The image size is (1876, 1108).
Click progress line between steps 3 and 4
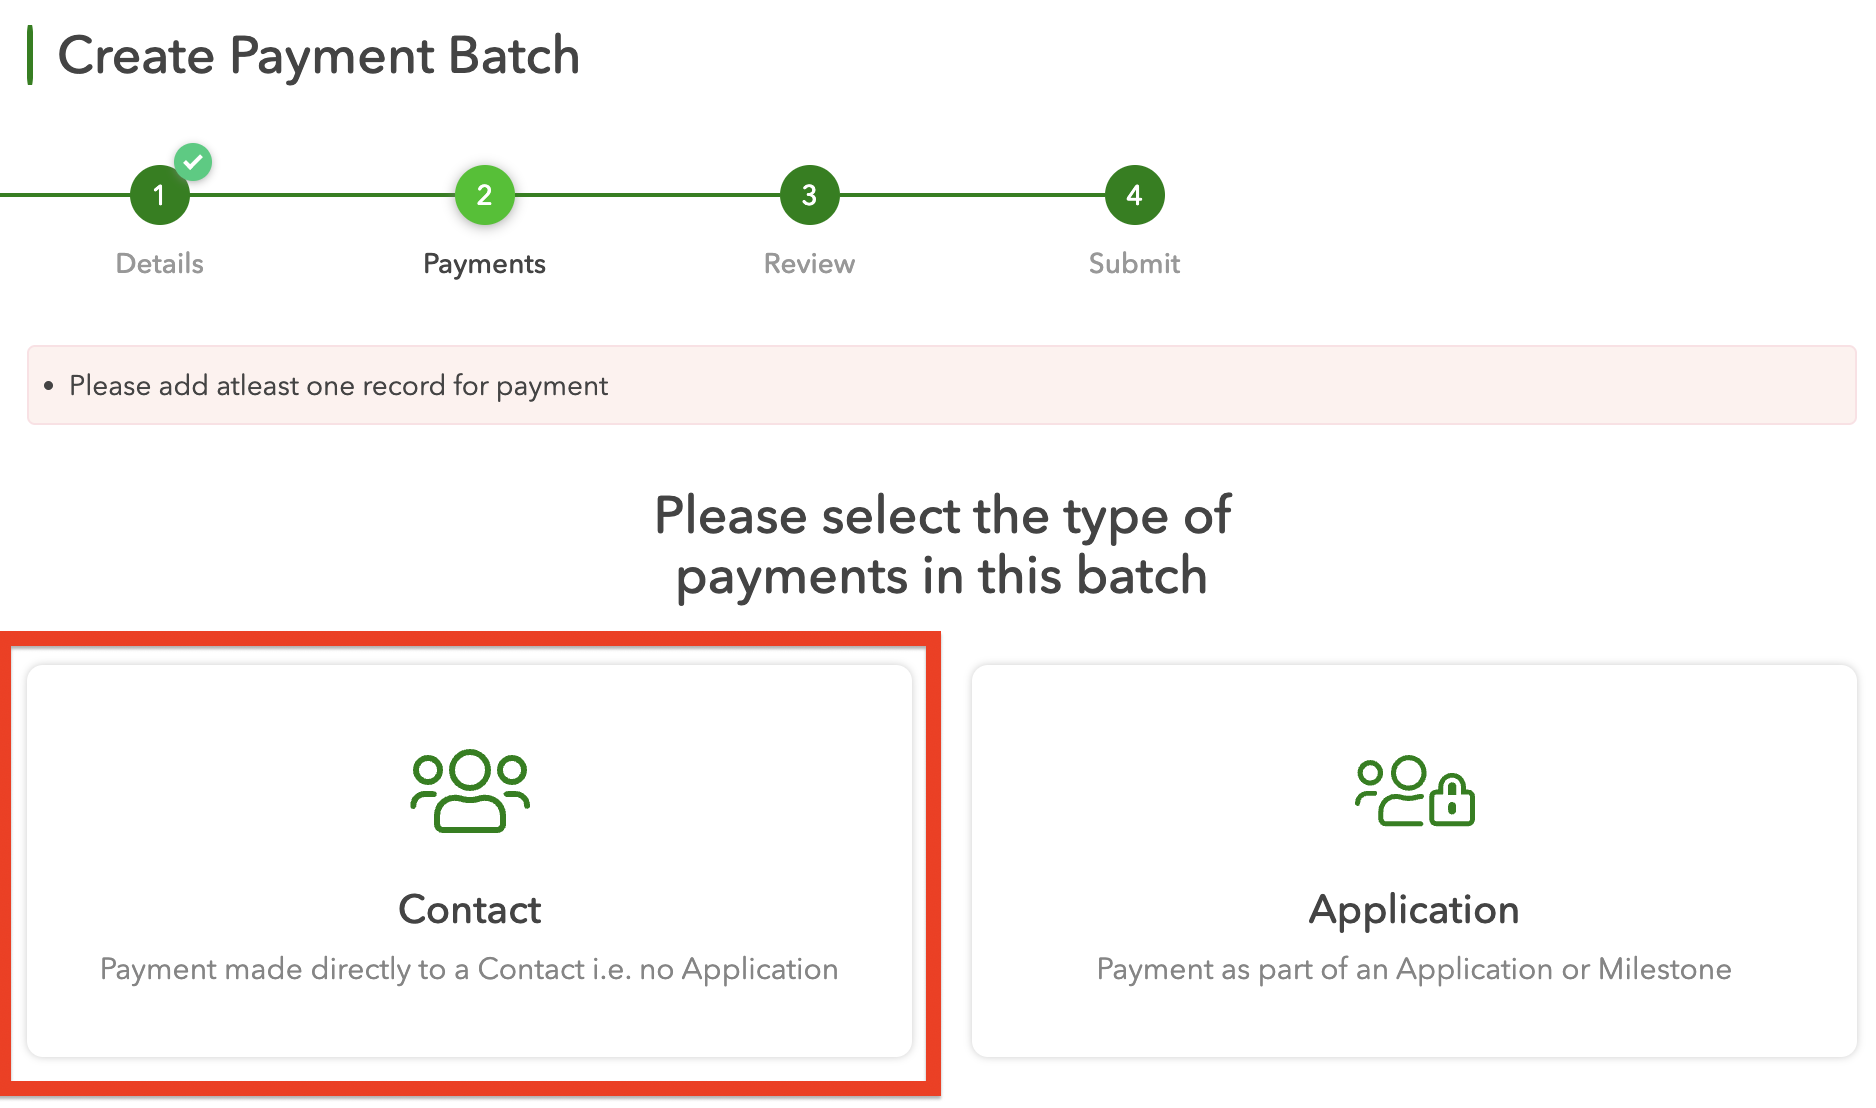click(972, 195)
